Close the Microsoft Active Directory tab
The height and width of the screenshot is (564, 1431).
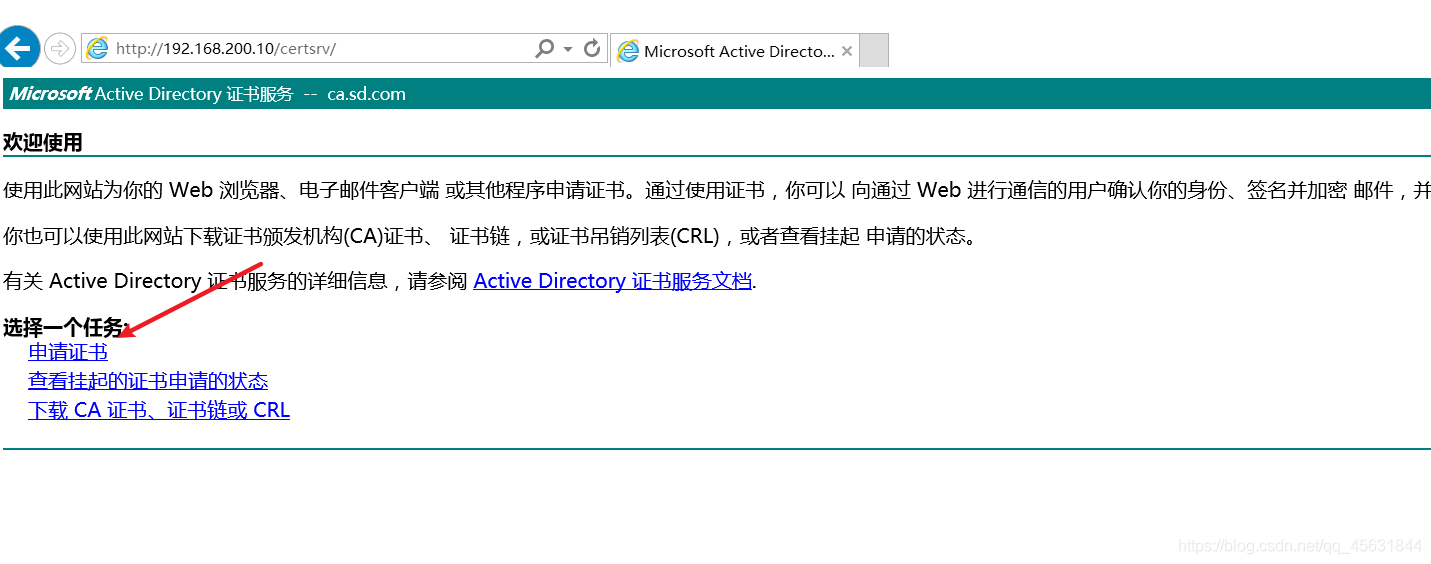(847, 51)
